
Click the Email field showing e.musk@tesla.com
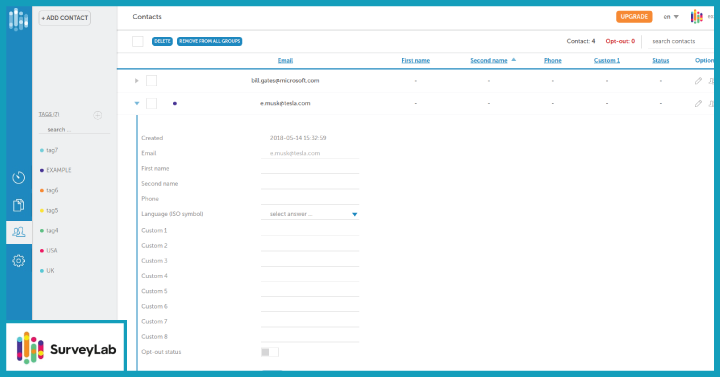coord(310,153)
